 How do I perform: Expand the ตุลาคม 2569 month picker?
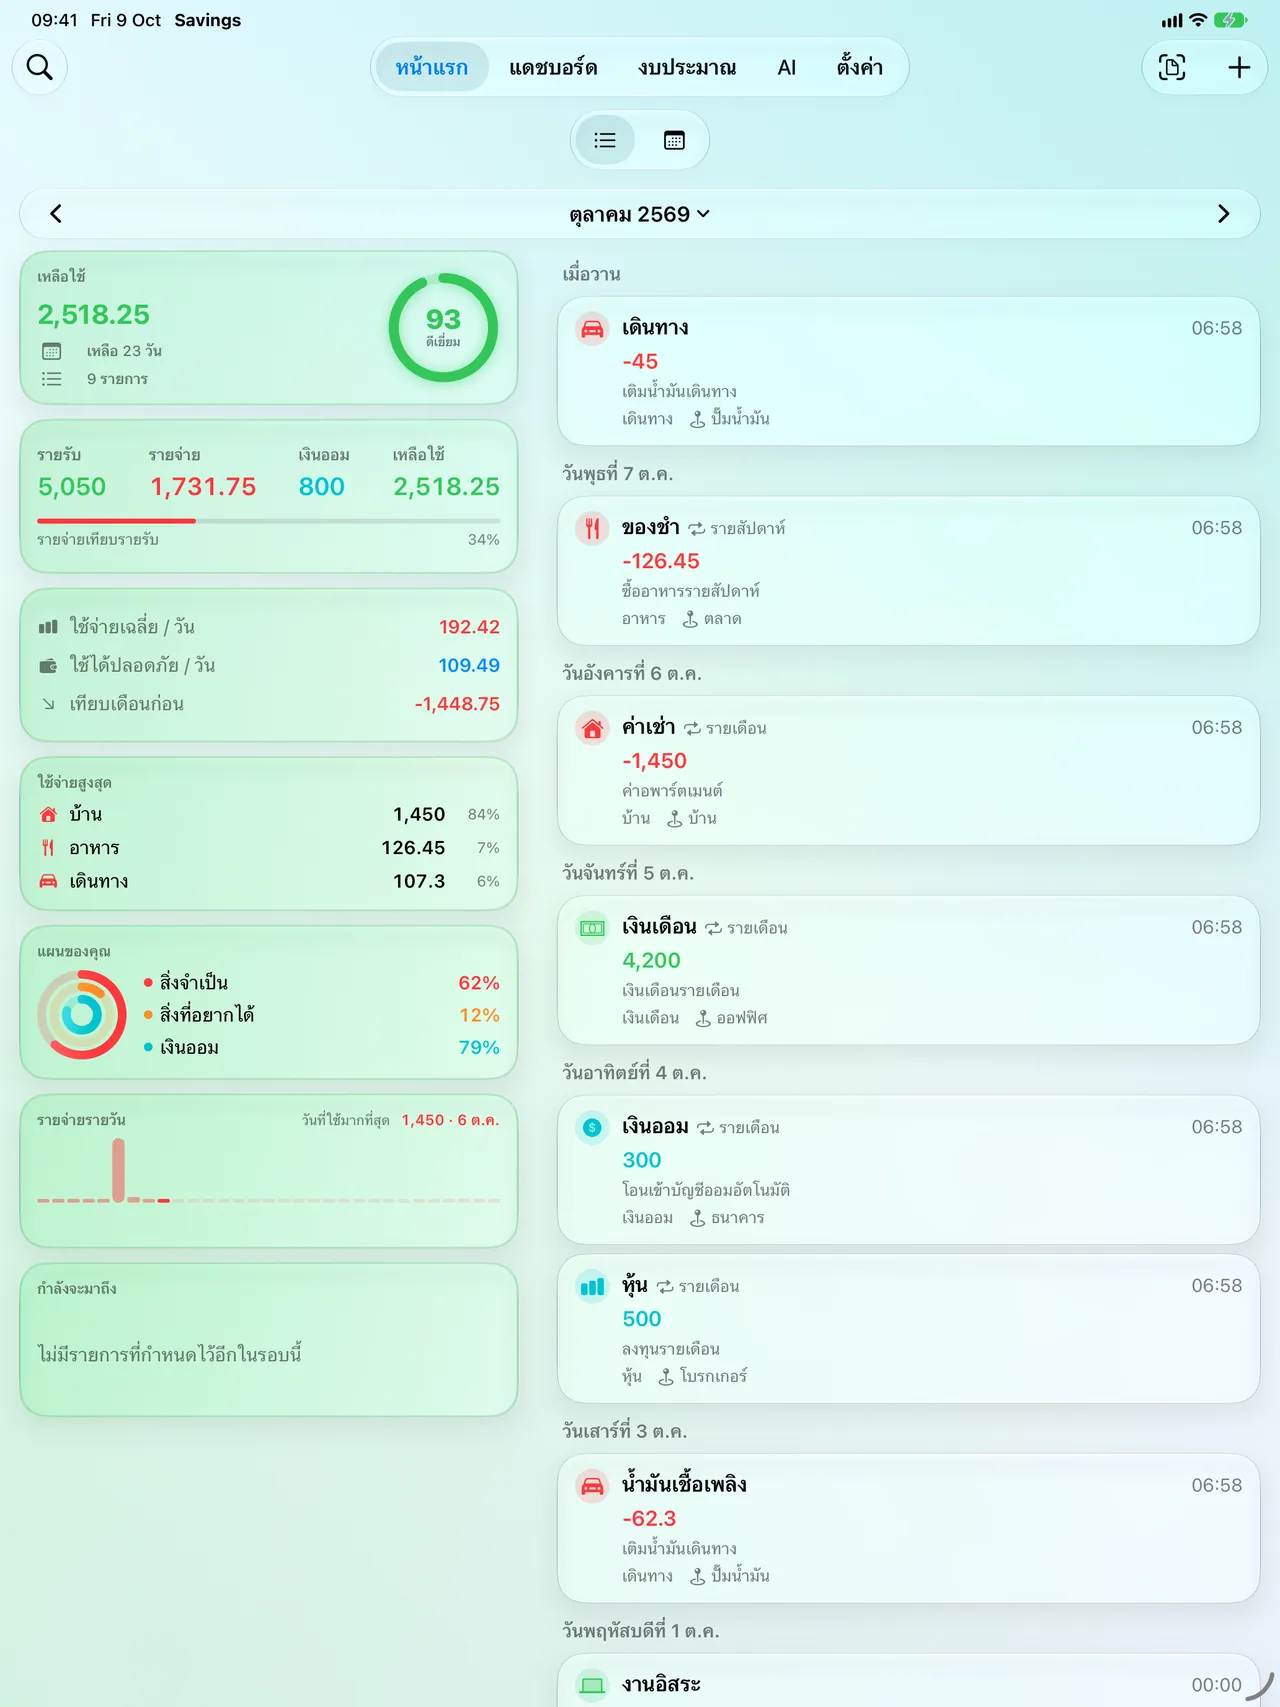pos(639,214)
